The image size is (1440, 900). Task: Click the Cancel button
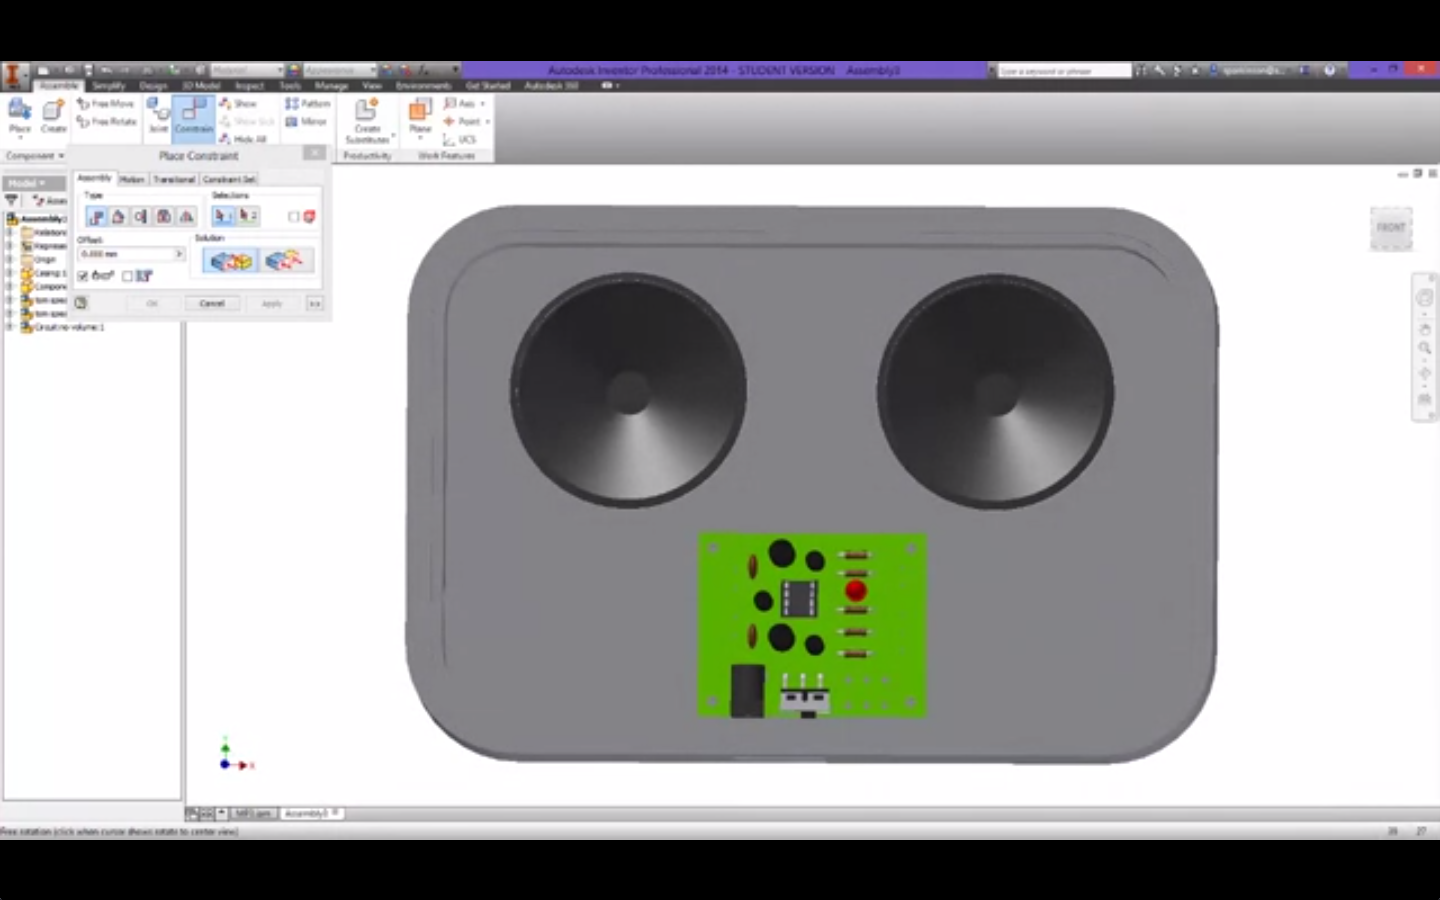pos(212,303)
